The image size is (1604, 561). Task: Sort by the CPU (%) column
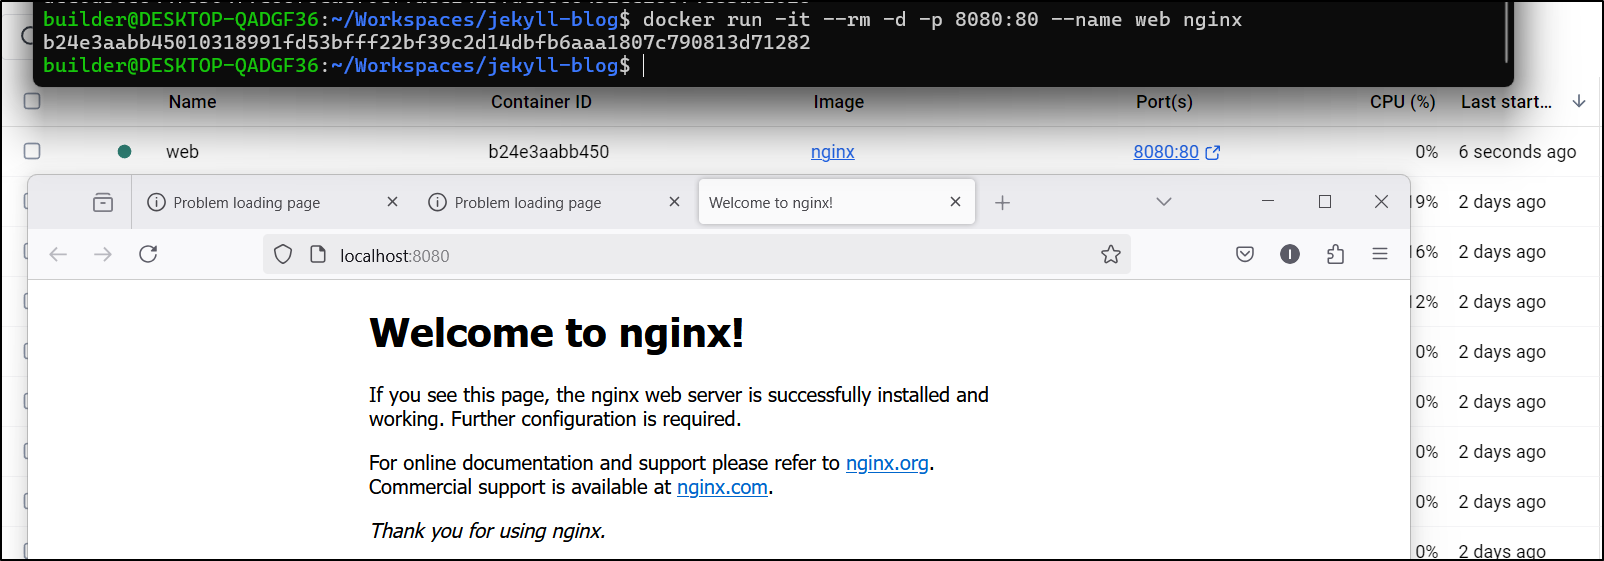pyautogui.click(x=1402, y=102)
